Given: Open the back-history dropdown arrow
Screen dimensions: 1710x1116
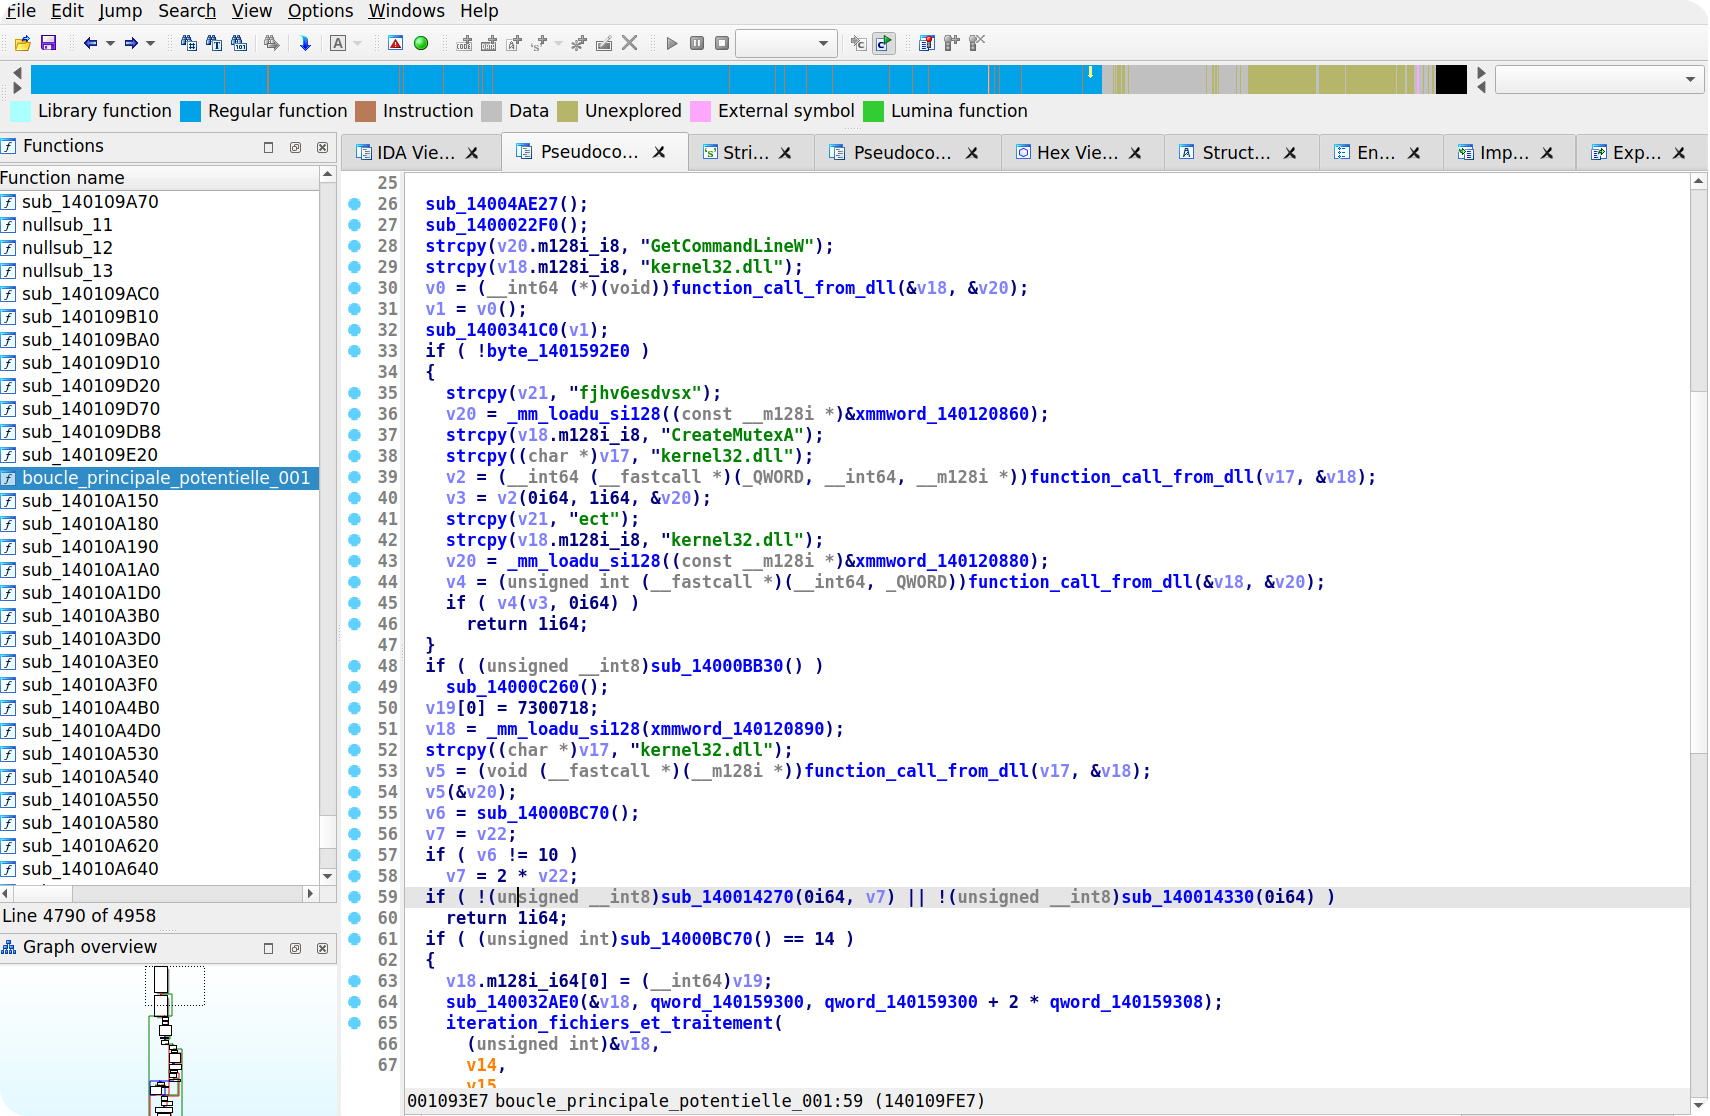Looking at the screenshot, I should [110, 43].
